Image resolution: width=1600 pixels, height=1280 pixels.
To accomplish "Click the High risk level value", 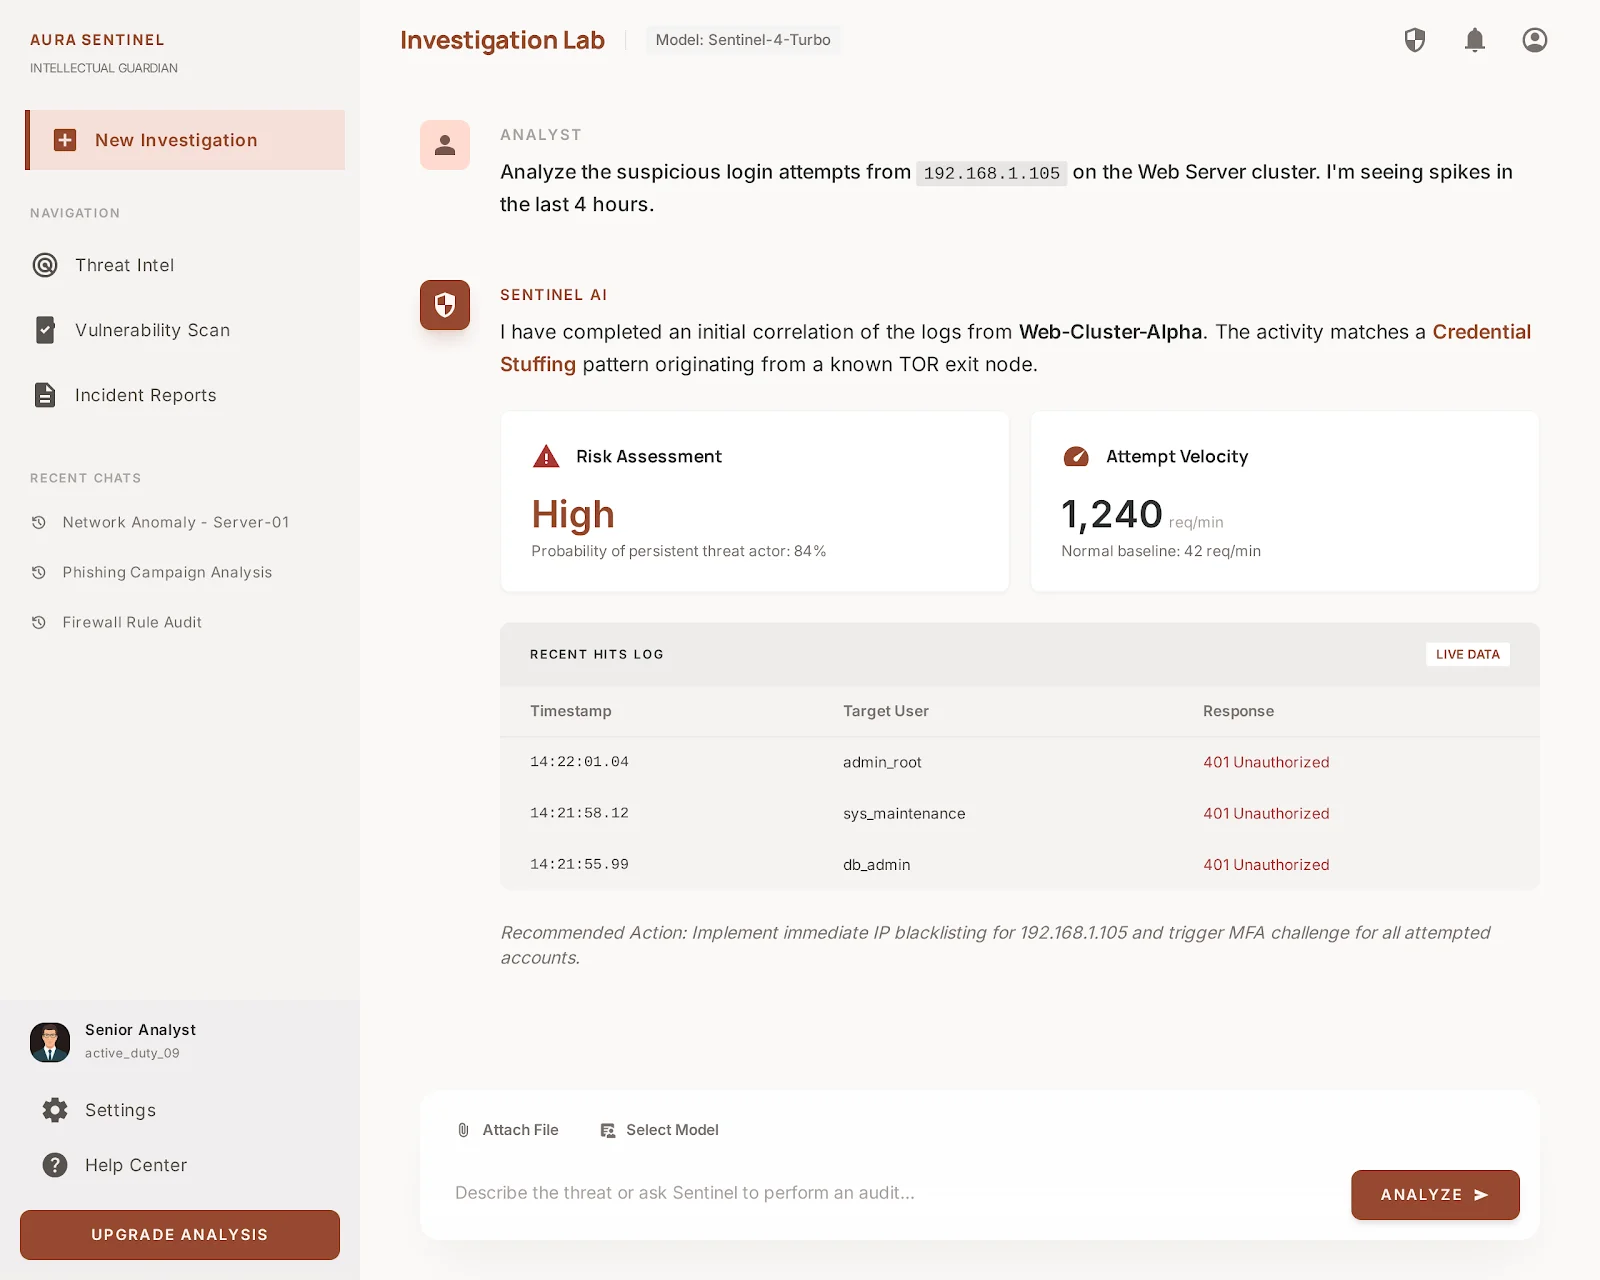I will pyautogui.click(x=573, y=515).
